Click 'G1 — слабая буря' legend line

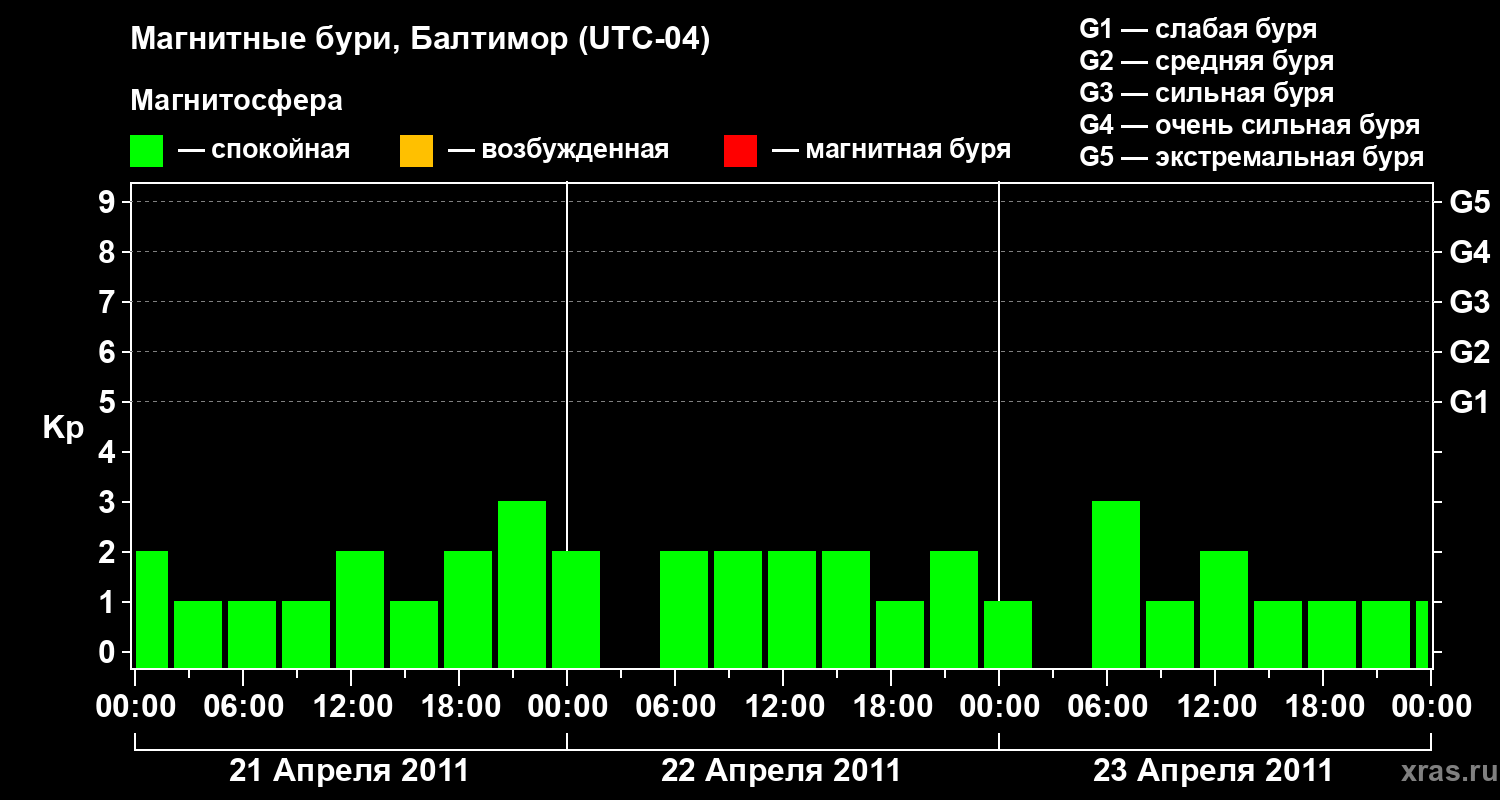(x=1198, y=29)
